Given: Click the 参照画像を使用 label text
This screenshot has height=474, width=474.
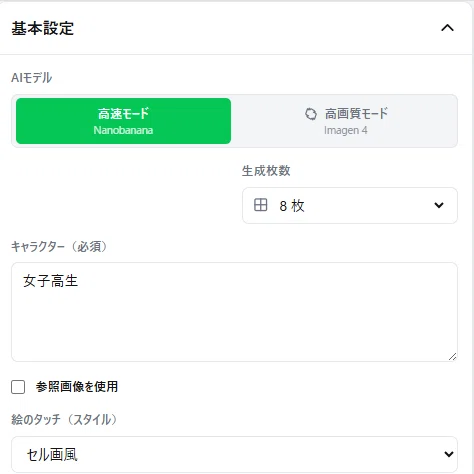Looking at the screenshot, I should tap(77, 387).
